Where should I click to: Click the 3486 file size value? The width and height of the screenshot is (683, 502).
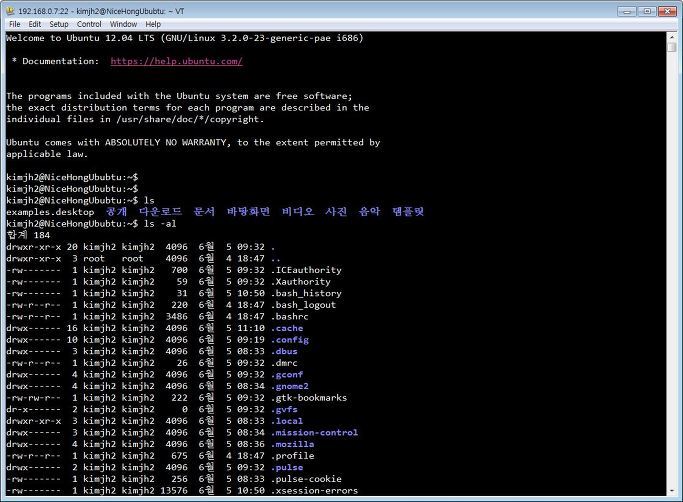click(176, 317)
